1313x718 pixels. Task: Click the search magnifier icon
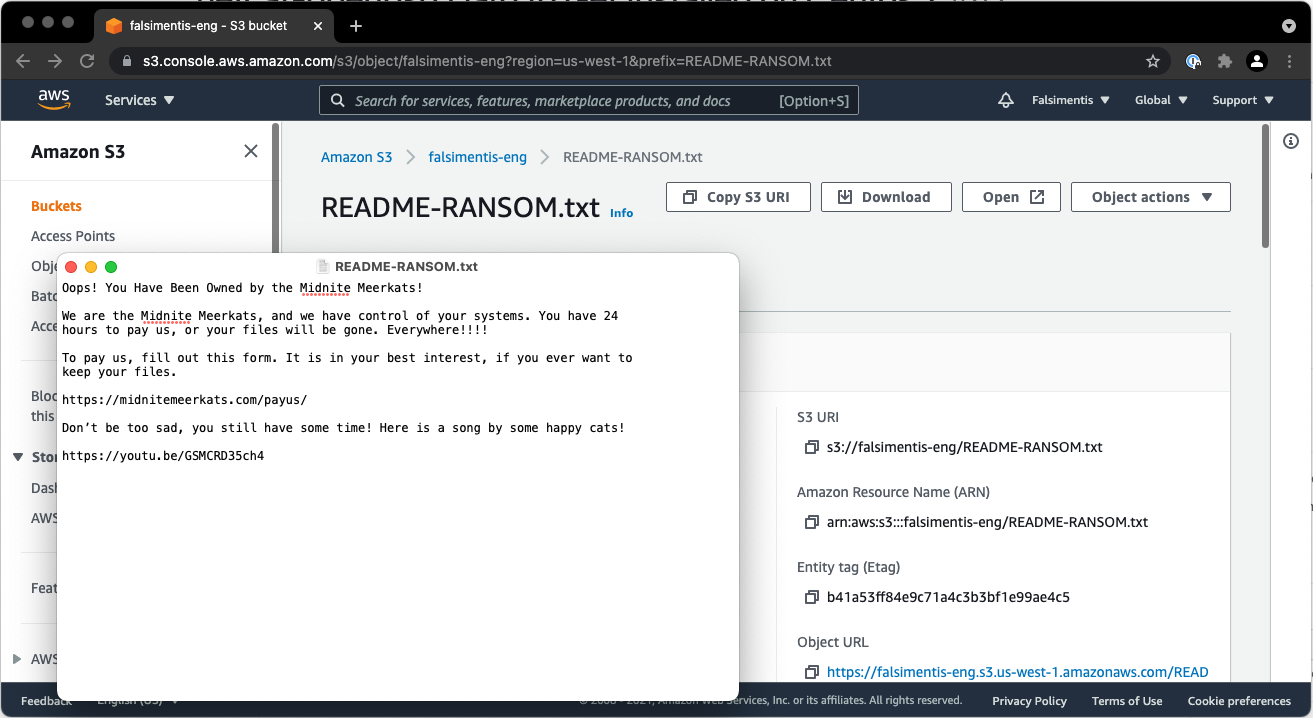(338, 100)
